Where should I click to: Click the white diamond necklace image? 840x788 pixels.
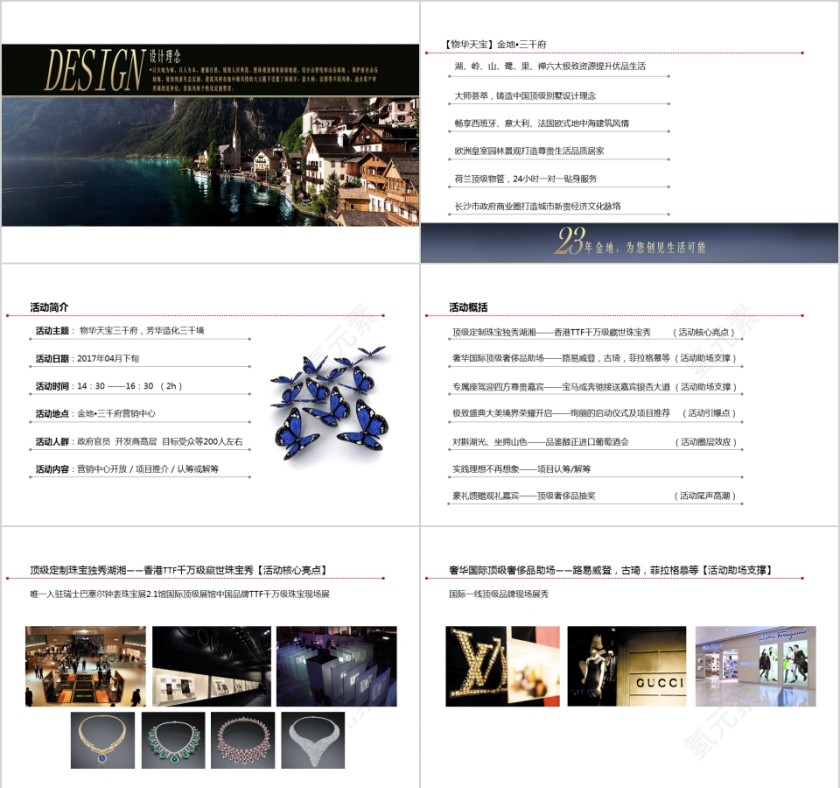point(312,740)
